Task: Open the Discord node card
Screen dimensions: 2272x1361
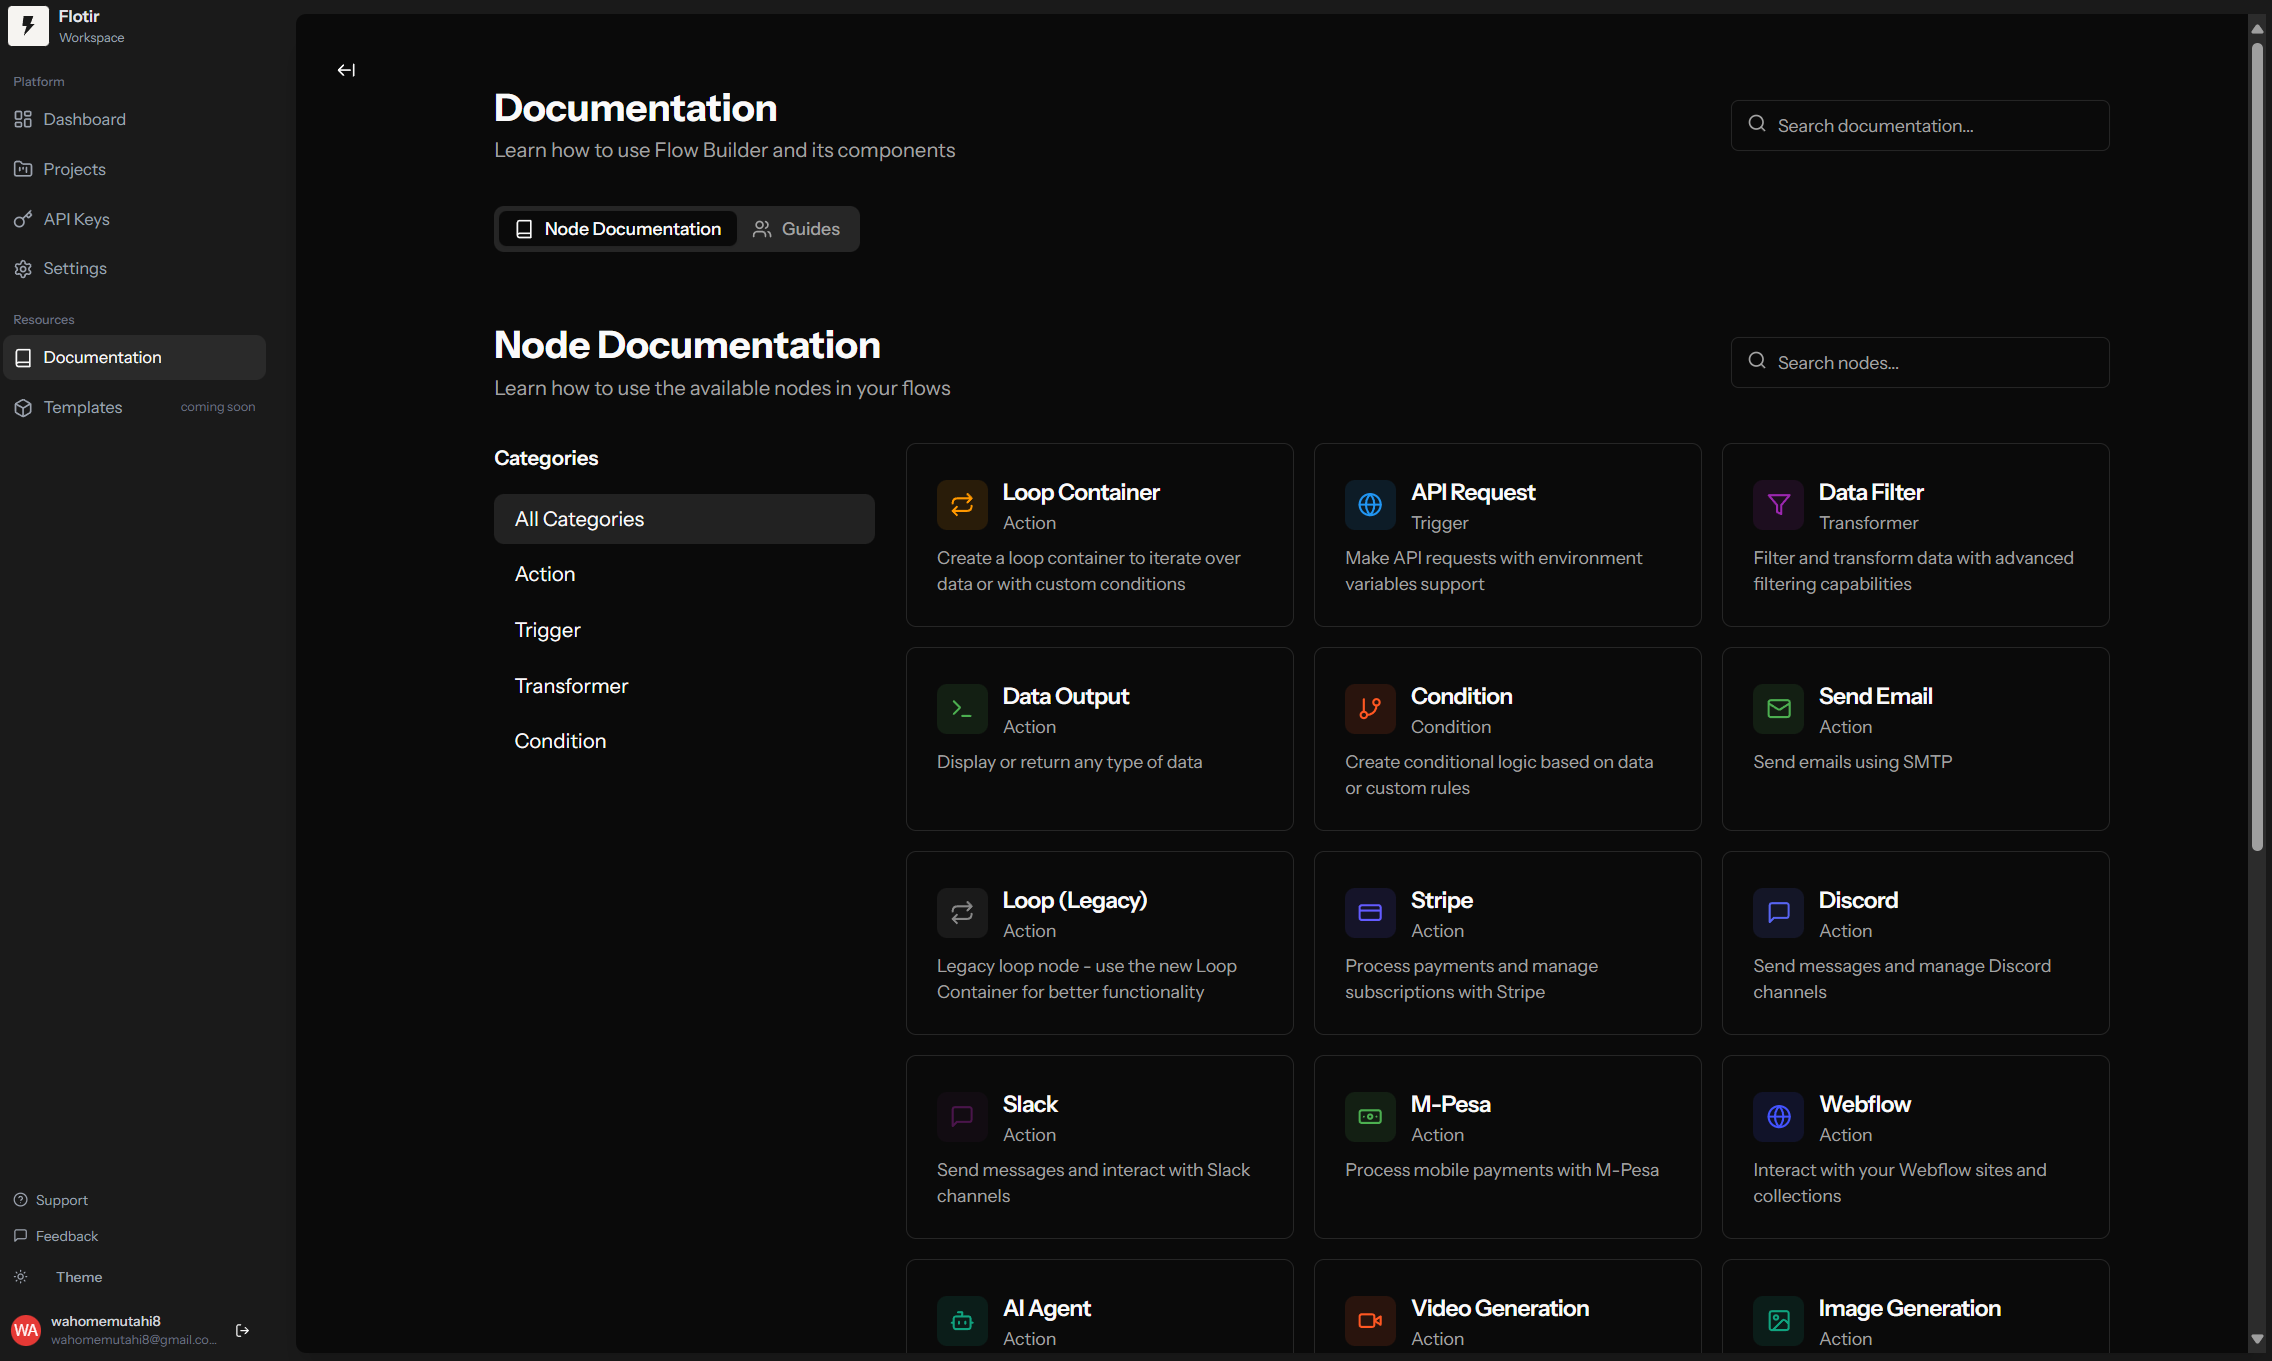Action: (1915, 943)
